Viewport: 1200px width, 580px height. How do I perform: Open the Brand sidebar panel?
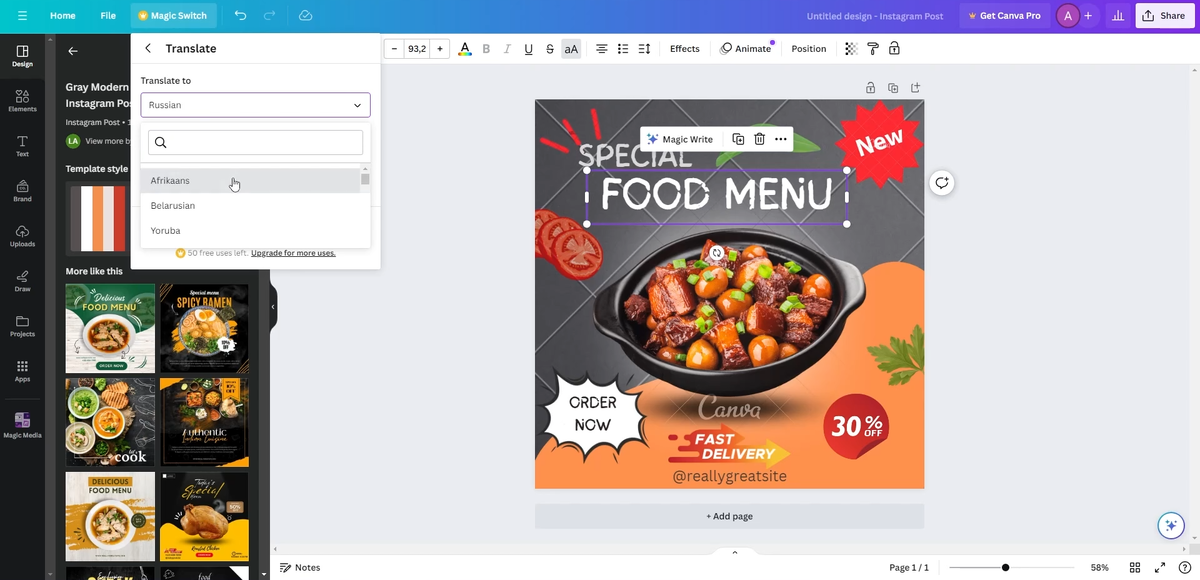[22, 191]
